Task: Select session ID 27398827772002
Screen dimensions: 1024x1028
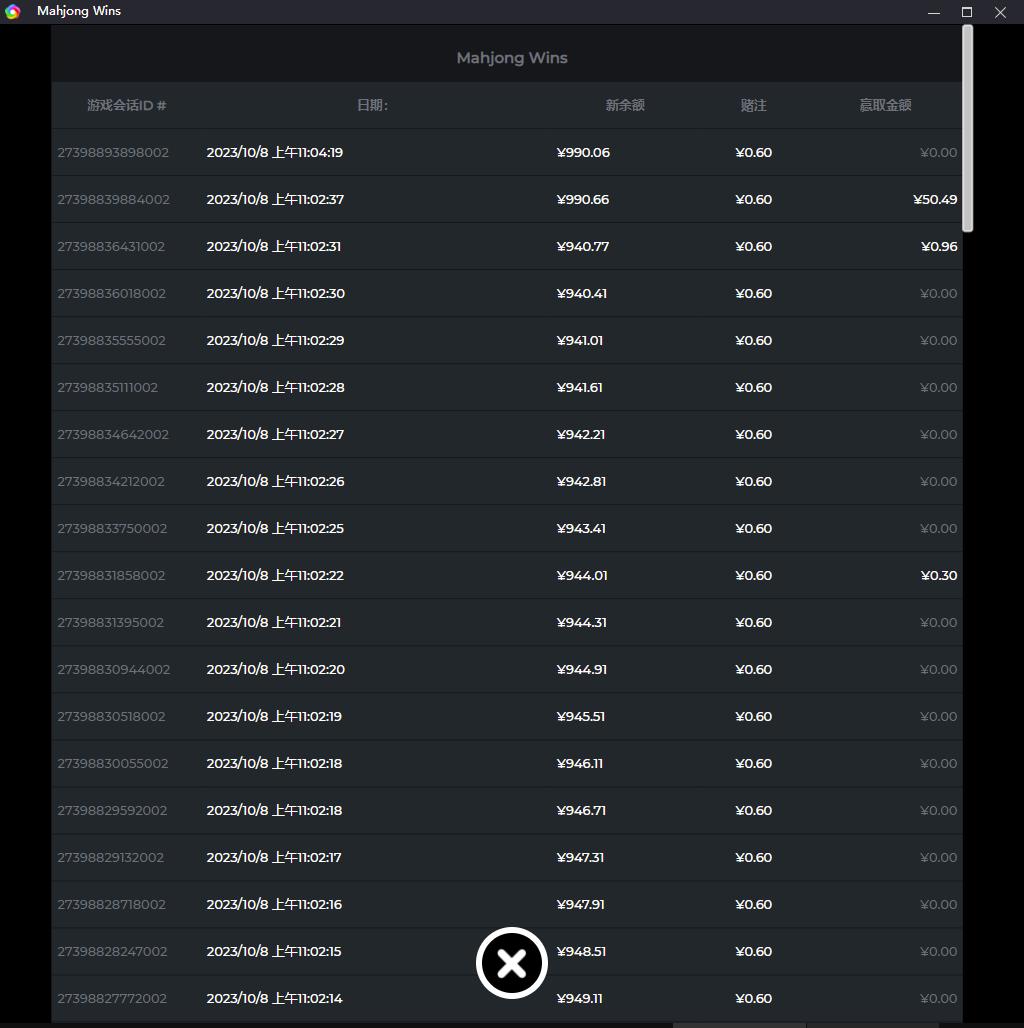Action: (x=112, y=998)
